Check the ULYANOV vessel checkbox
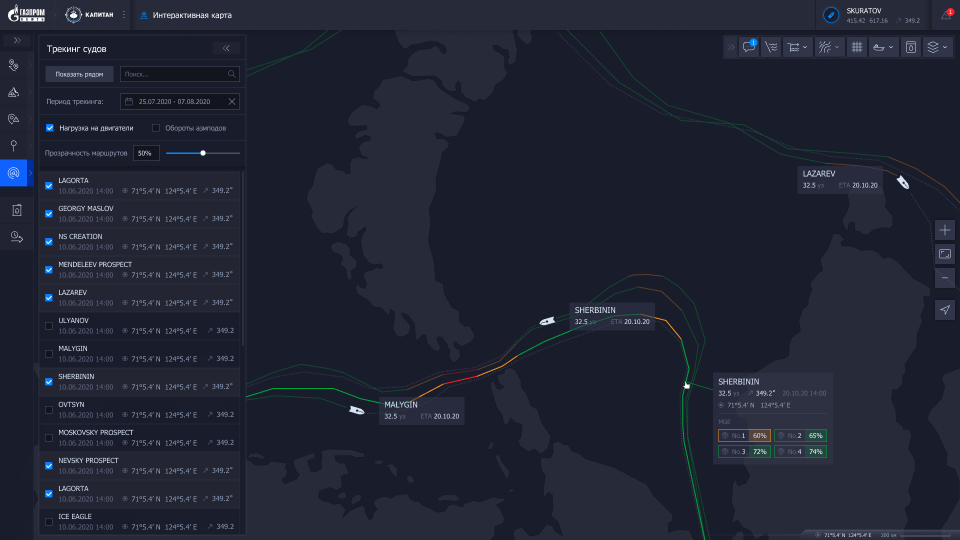The image size is (960, 540). point(50,325)
